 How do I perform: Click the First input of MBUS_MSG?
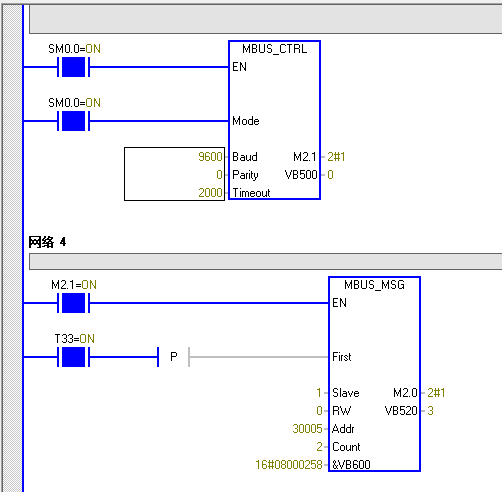[x=342, y=357]
